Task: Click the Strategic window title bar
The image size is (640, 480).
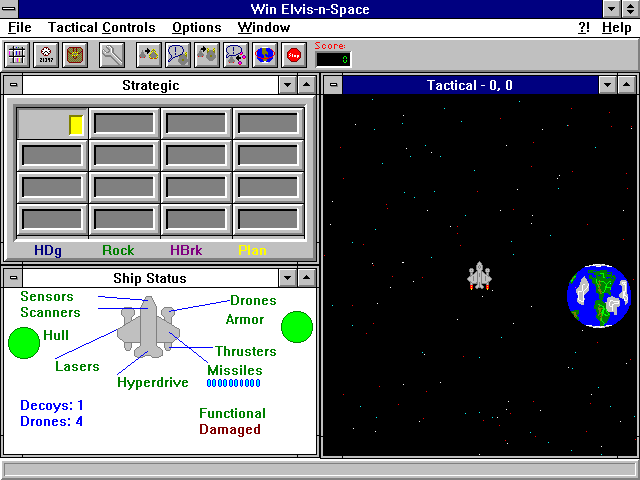Action: click(151, 85)
